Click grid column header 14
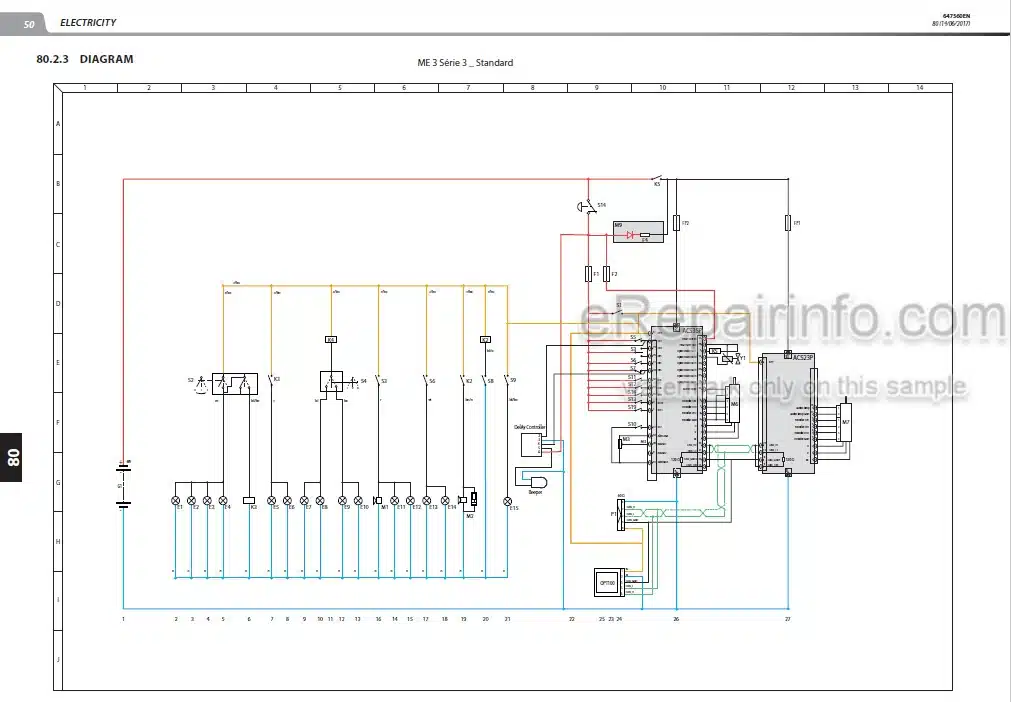Screen dimensions: 1011x702 coord(919,88)
